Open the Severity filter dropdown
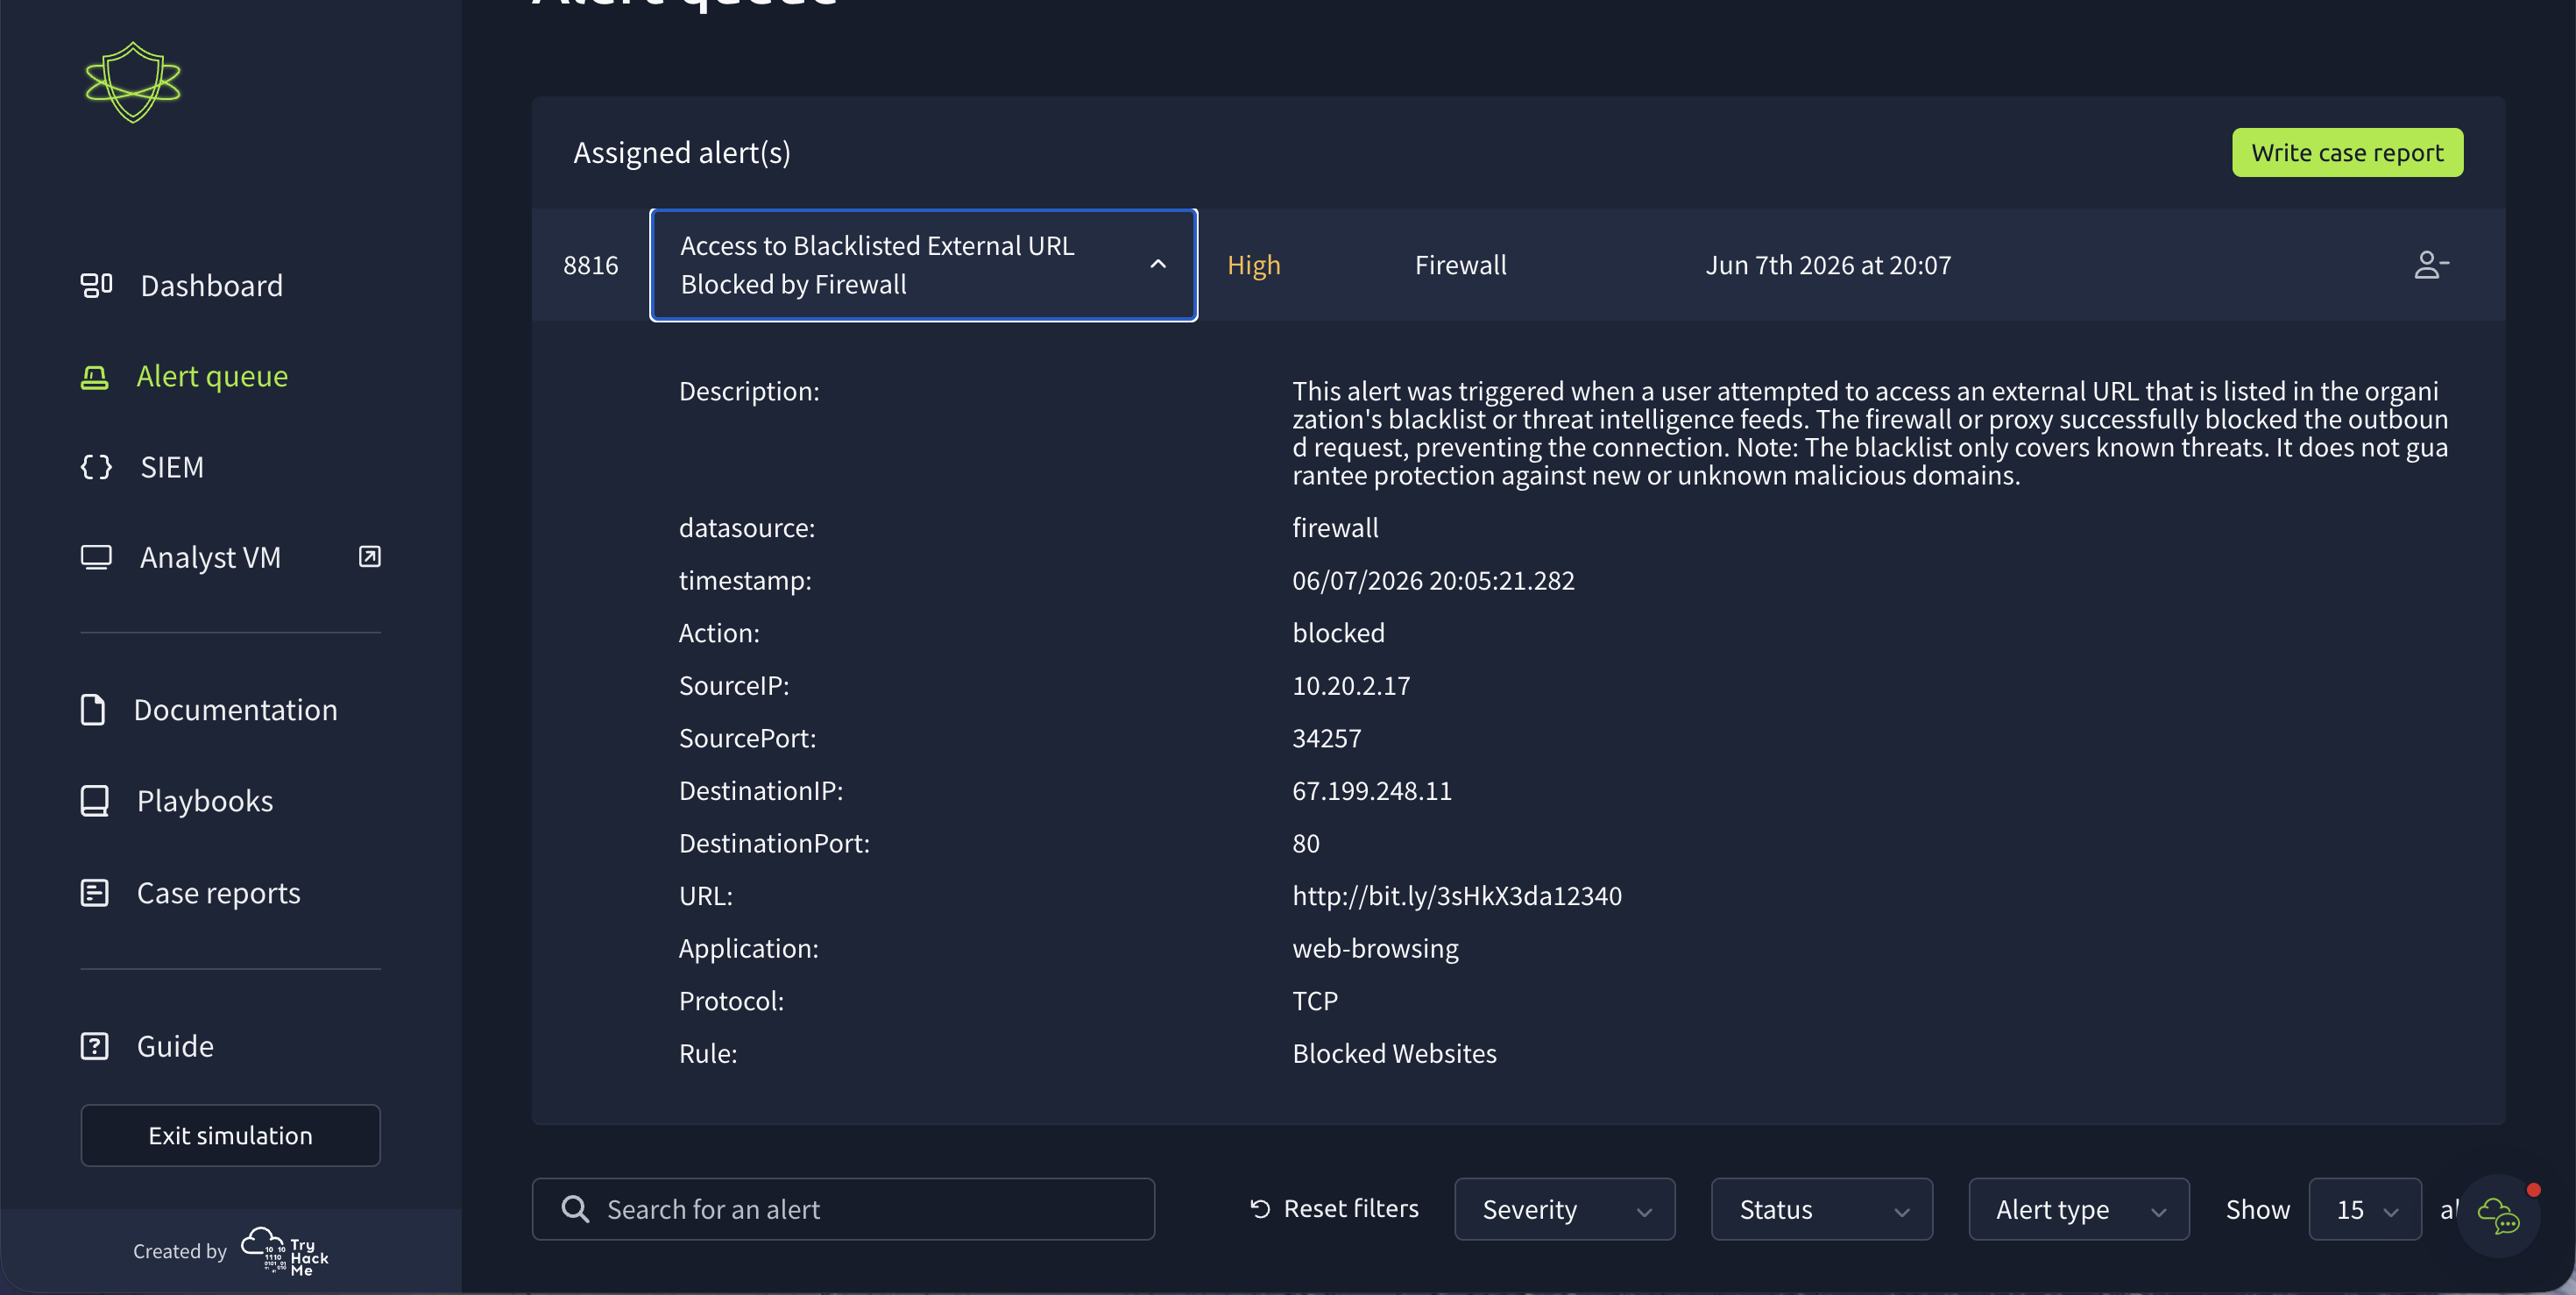 (1565, 1209)
